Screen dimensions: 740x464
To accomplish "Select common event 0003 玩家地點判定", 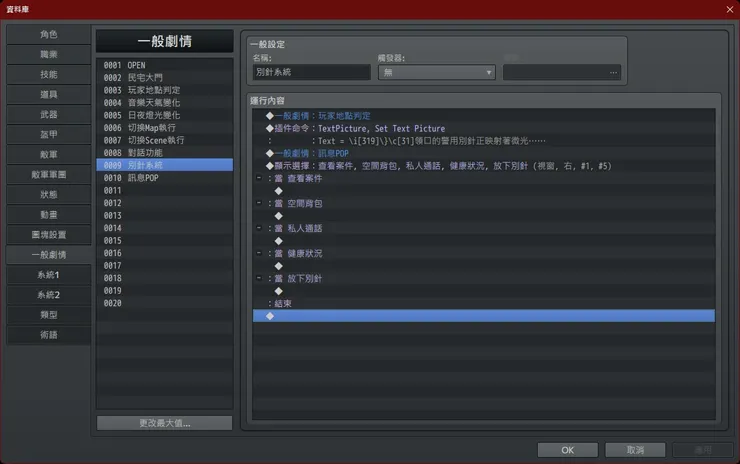I will (165, 90).
